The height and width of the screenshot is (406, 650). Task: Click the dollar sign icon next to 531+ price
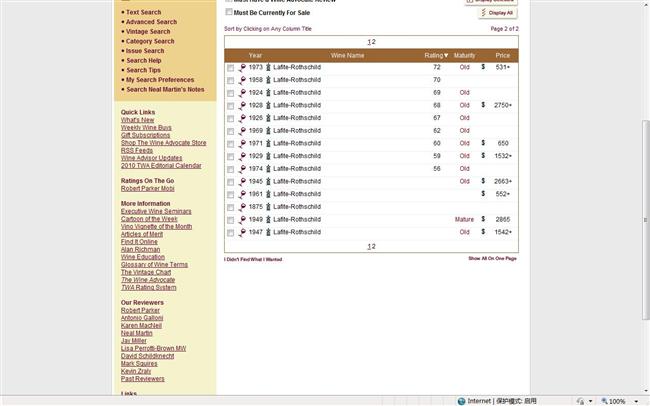(483, 67)
